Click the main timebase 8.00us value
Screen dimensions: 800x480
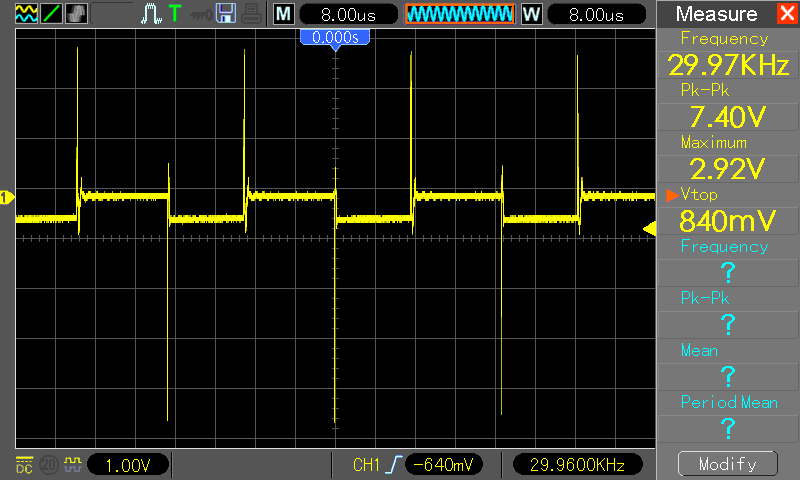348,14
